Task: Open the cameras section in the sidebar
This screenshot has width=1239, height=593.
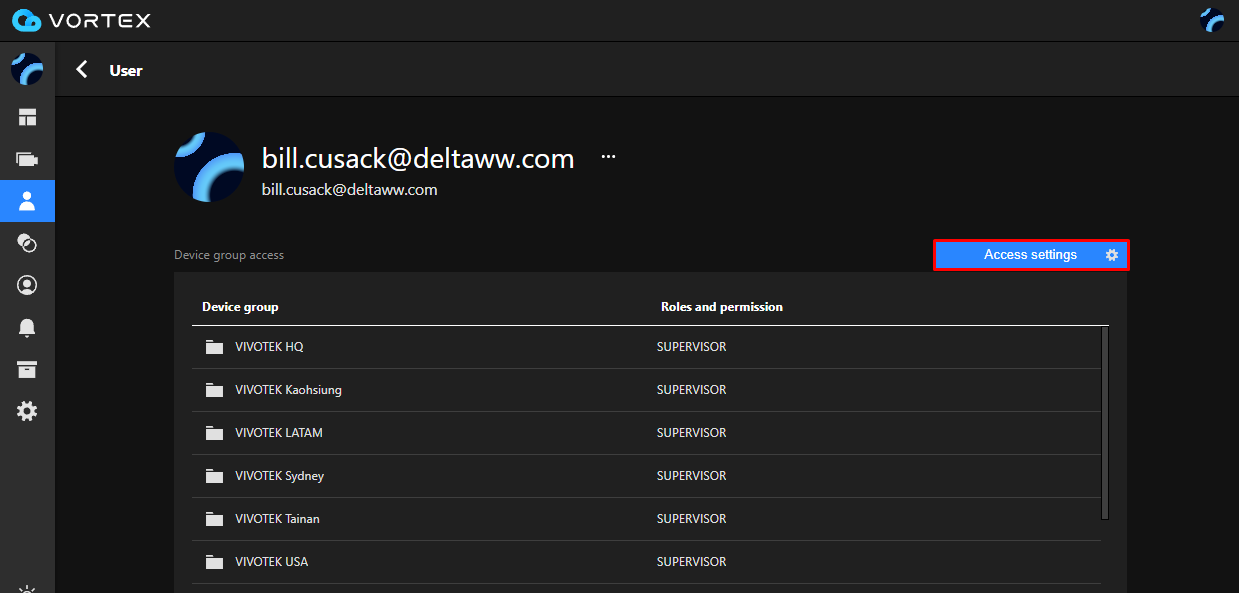Action: pyautogui.click(x=27, y=159)
